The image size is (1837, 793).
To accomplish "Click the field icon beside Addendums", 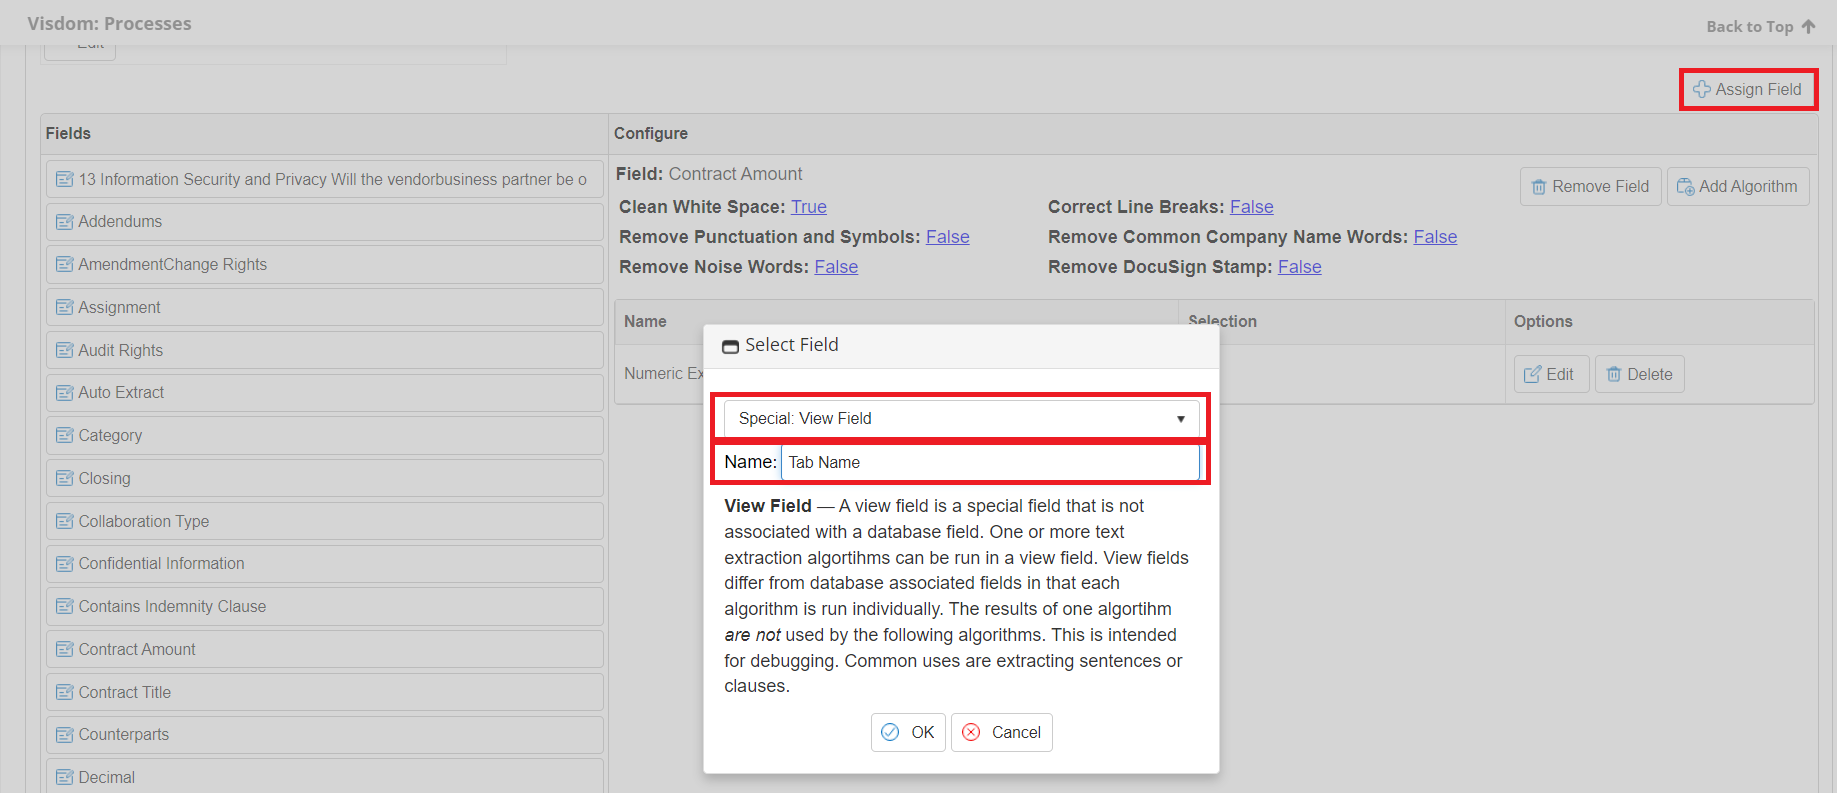I will click(65, 222).
